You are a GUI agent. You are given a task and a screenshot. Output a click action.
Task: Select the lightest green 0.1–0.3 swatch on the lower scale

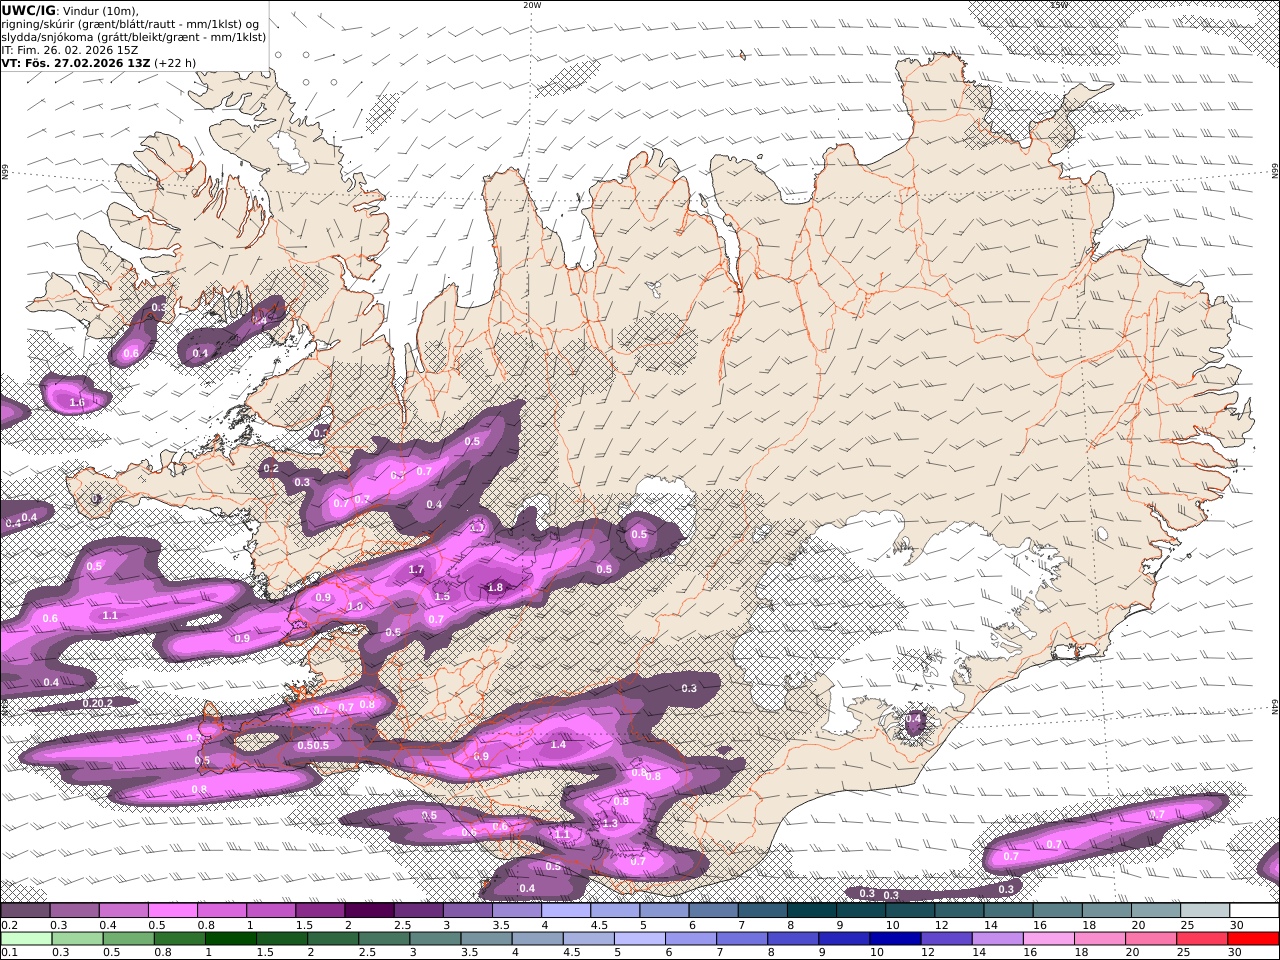point(26,939)
